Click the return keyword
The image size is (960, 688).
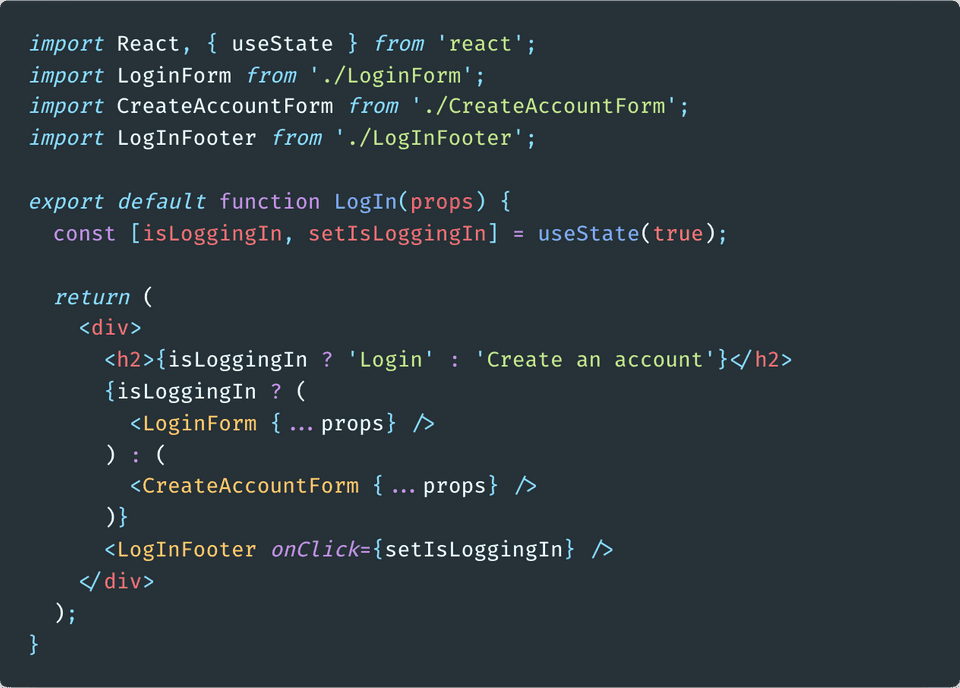point(92,297)
